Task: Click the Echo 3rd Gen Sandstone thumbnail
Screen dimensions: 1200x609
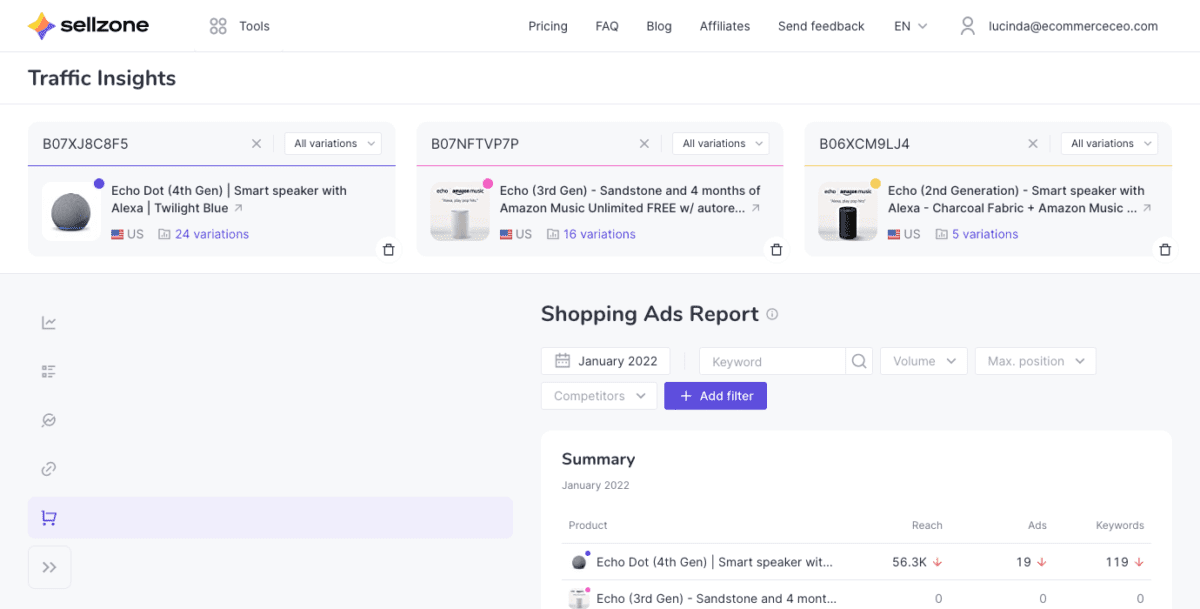Action: click(x=460, y=211)
